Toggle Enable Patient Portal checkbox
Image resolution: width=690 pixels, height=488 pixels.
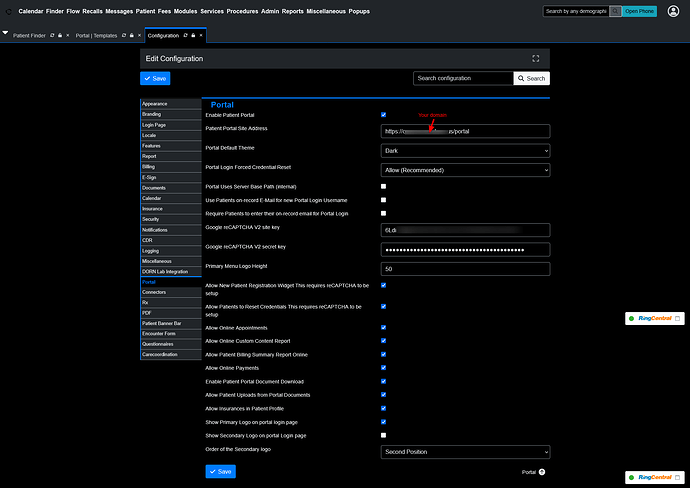(x=383, y=115)
